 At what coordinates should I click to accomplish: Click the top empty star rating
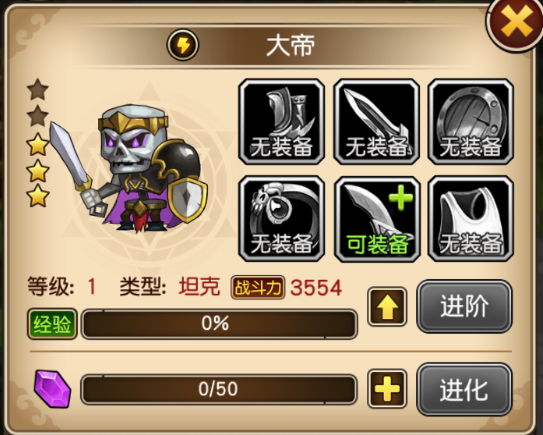(37, 89)
